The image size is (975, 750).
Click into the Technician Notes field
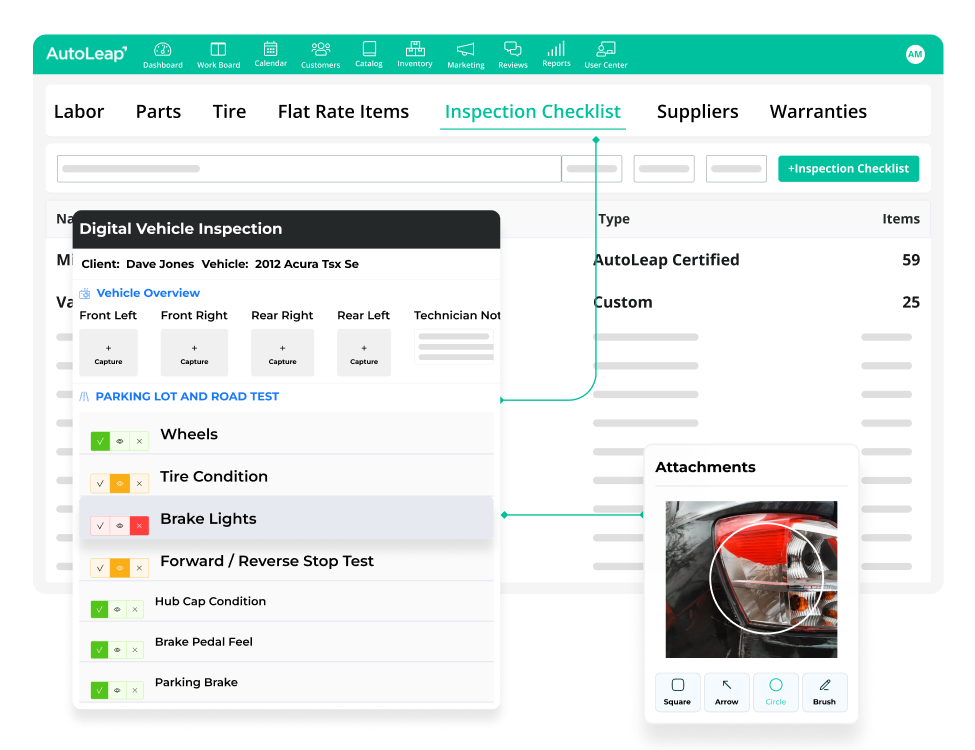click(455, 347)
